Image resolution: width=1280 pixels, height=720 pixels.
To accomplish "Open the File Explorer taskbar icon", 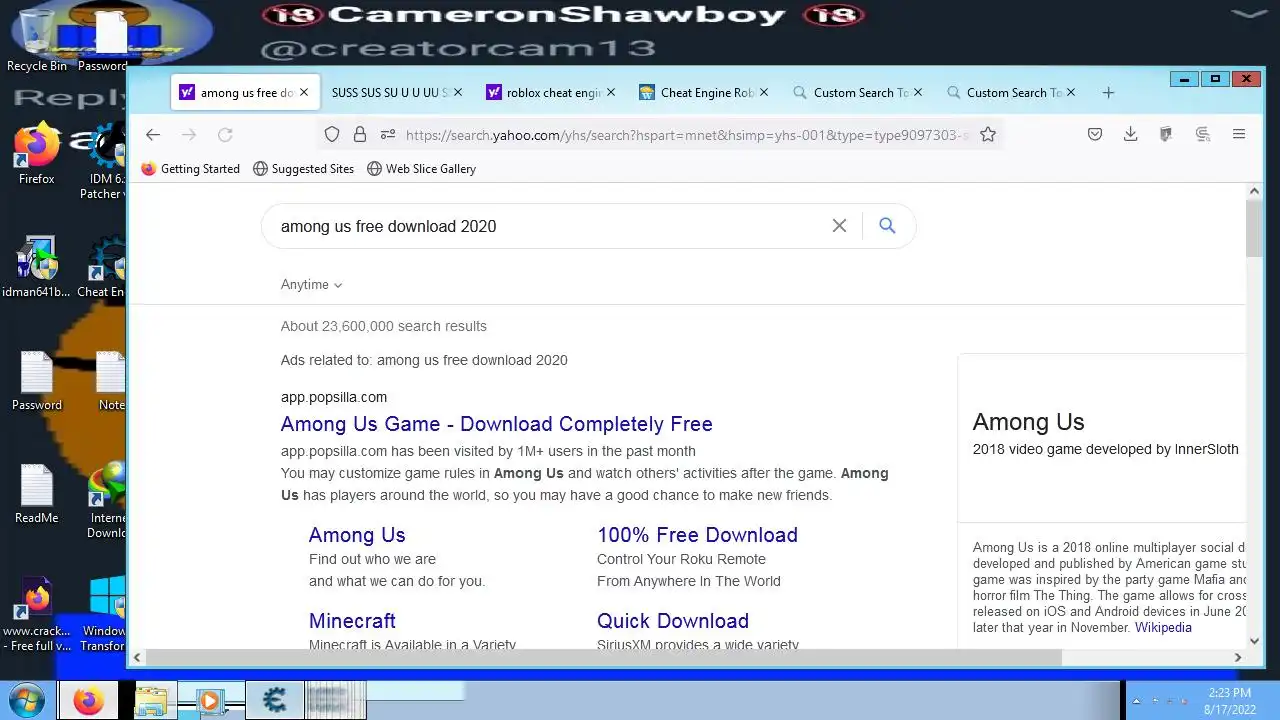I will tap(150, 700).
